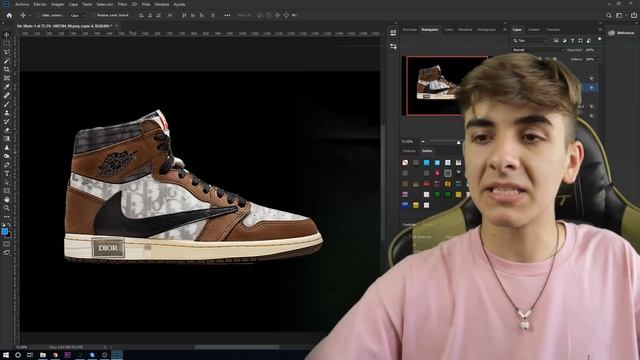Click the Photoshop icon on the taskbar
Image resolution: width=640 pixels, height=360 pixels.
pyautogui.click(x=117, y=355)
